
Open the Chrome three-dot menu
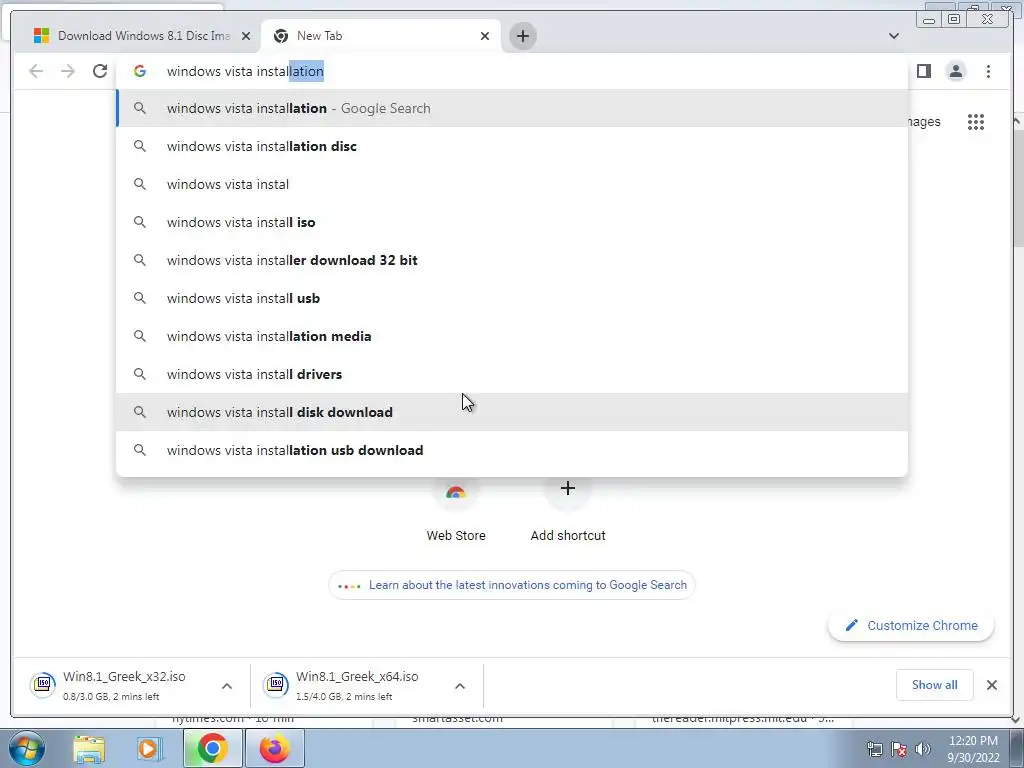pyautogui.click(x=988, y=71)
